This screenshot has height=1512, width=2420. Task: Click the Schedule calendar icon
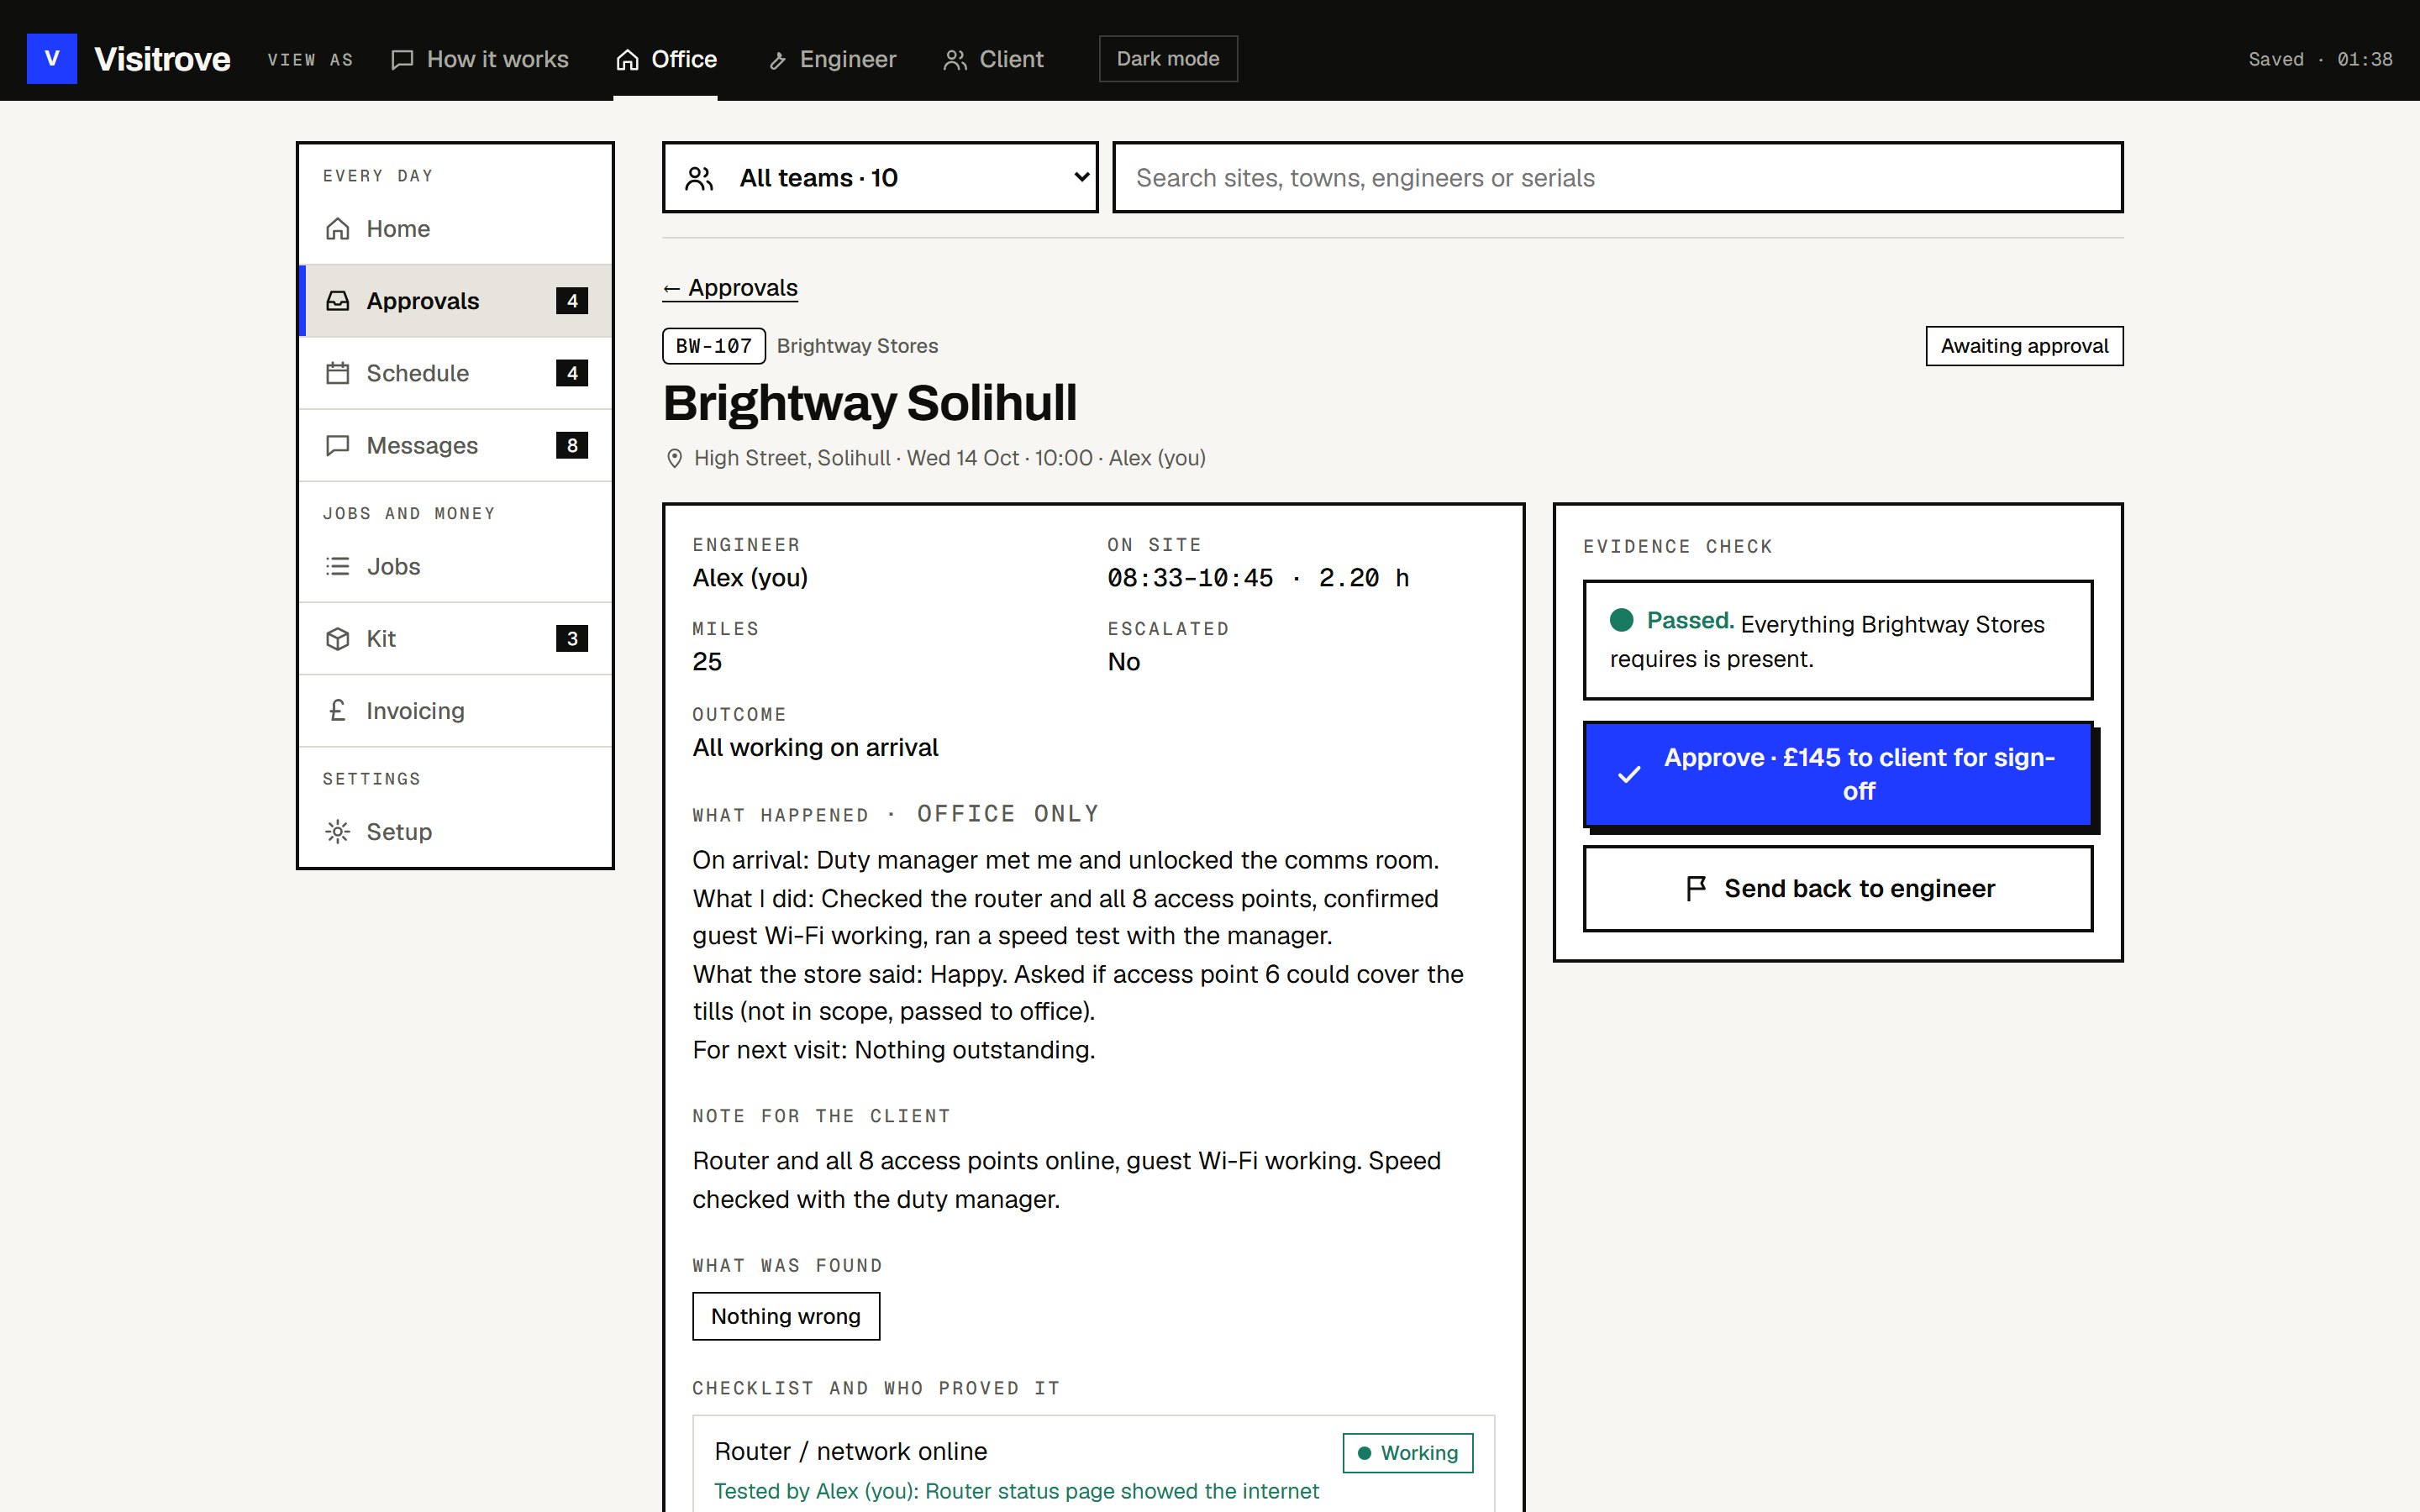click(x=338, y=373)
